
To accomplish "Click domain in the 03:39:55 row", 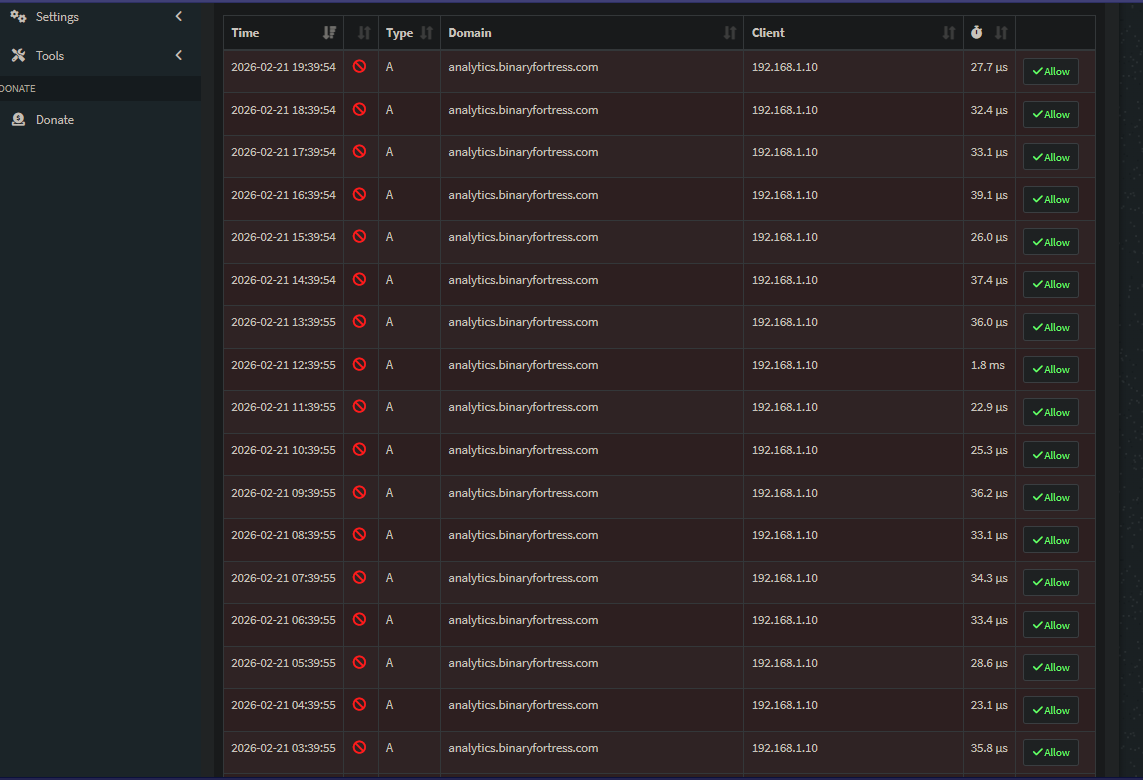I will coord(523,748).
